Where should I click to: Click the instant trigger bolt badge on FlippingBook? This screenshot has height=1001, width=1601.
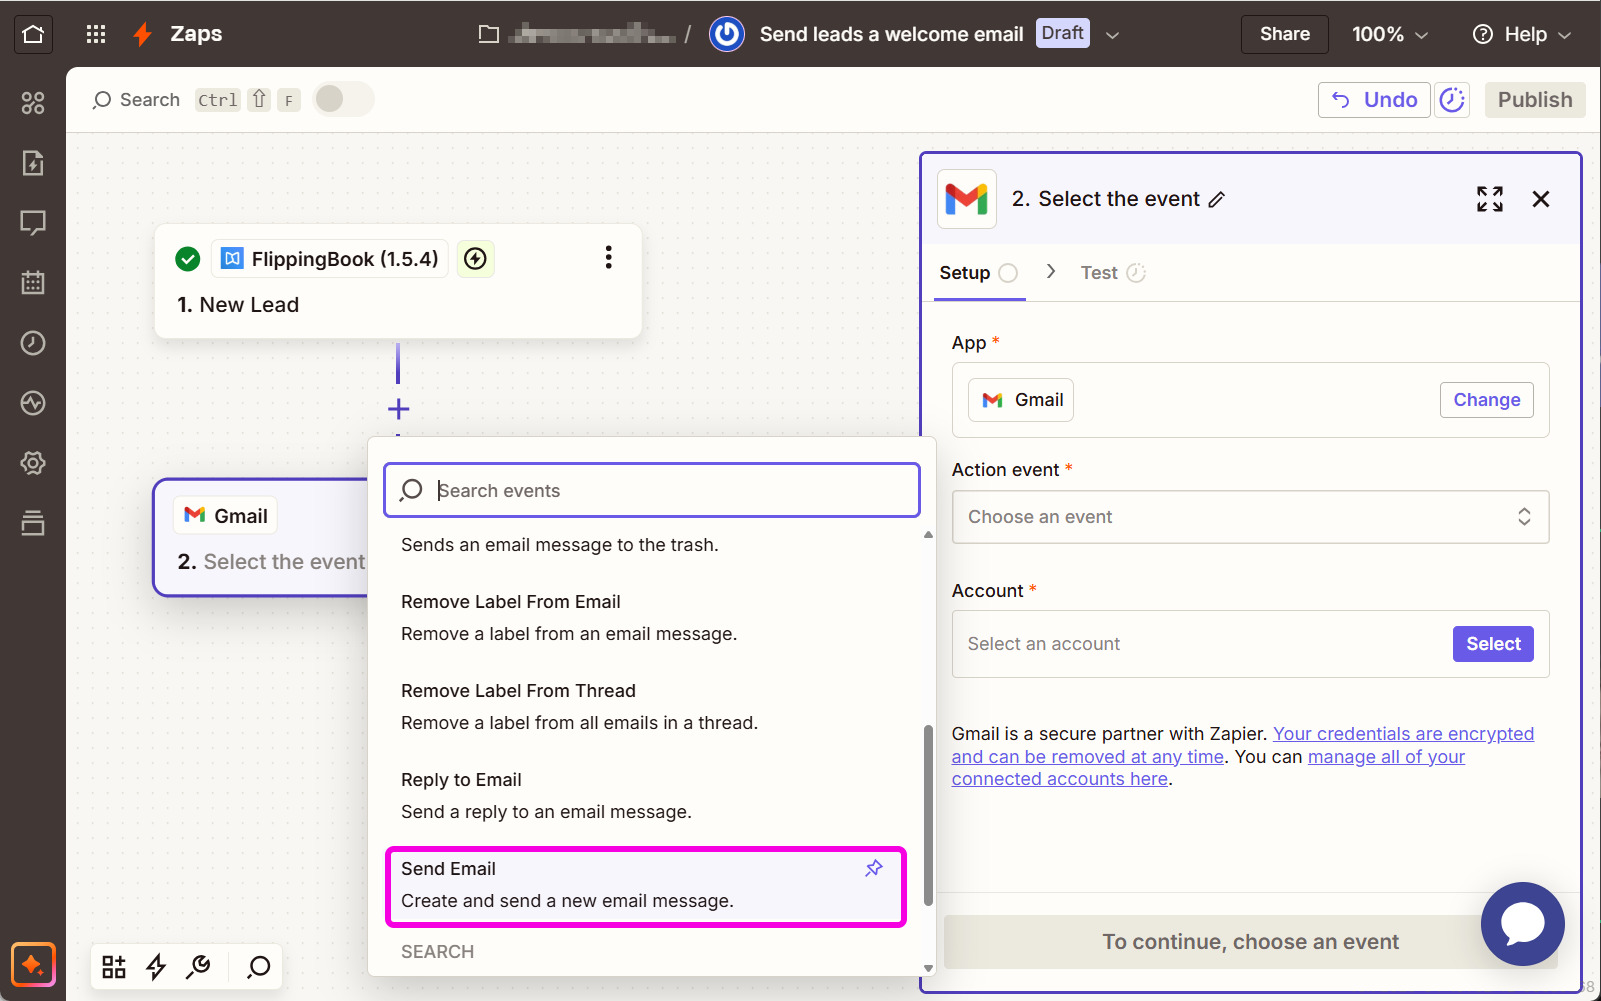pos(476,259)
